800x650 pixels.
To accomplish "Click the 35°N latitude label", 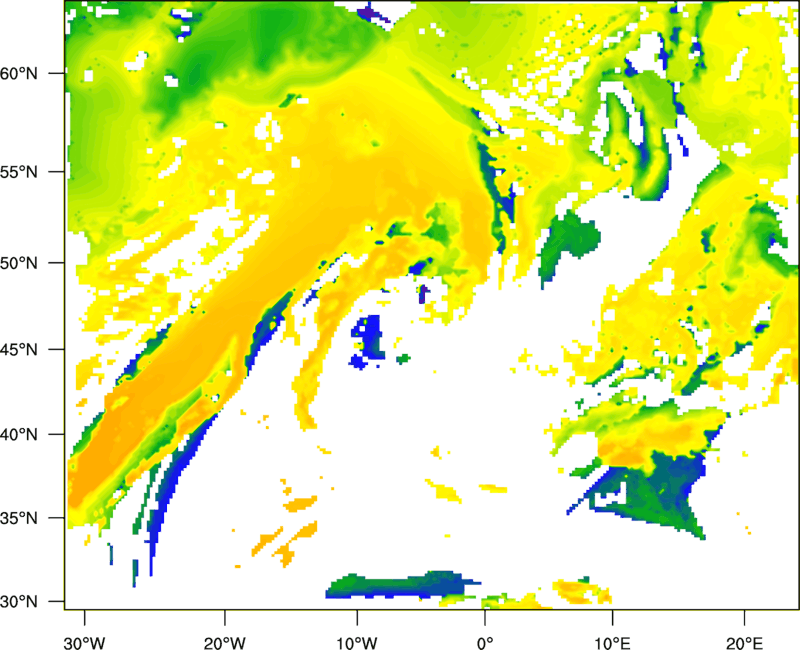I will tap(19, 518).
